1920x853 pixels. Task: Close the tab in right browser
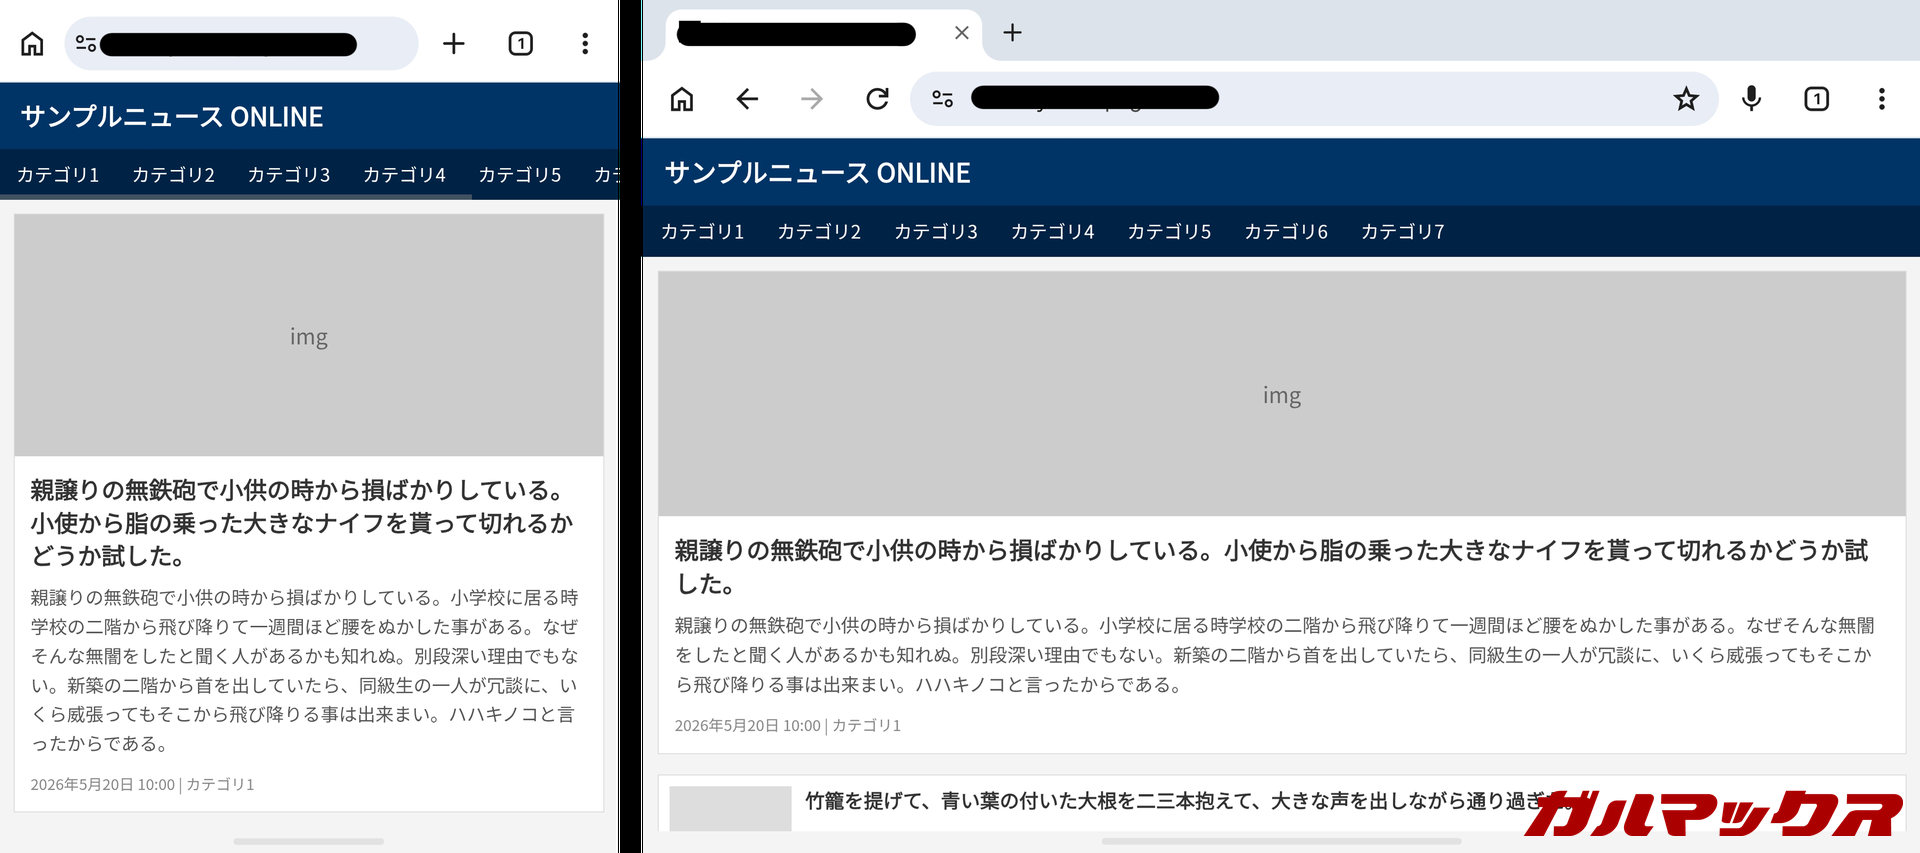tap(962, 33)
